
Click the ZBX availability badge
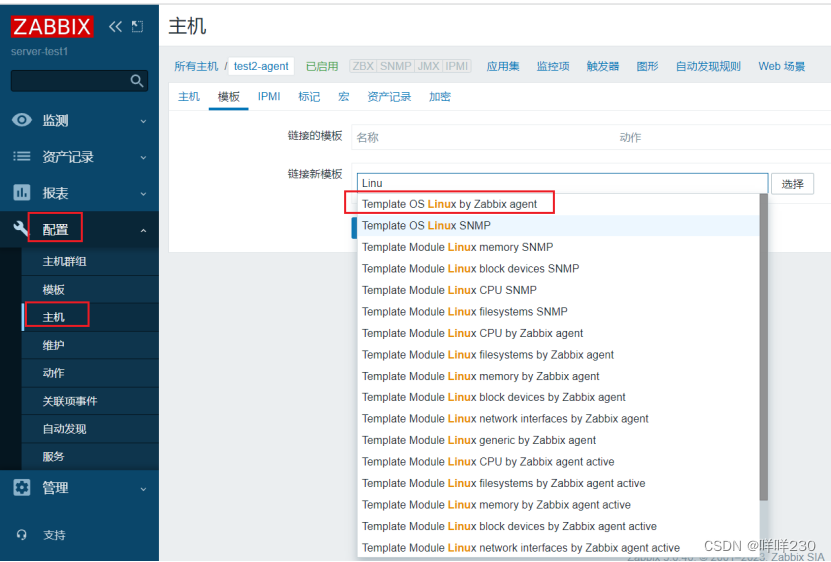pyautogui.click(x=363, y=66)
